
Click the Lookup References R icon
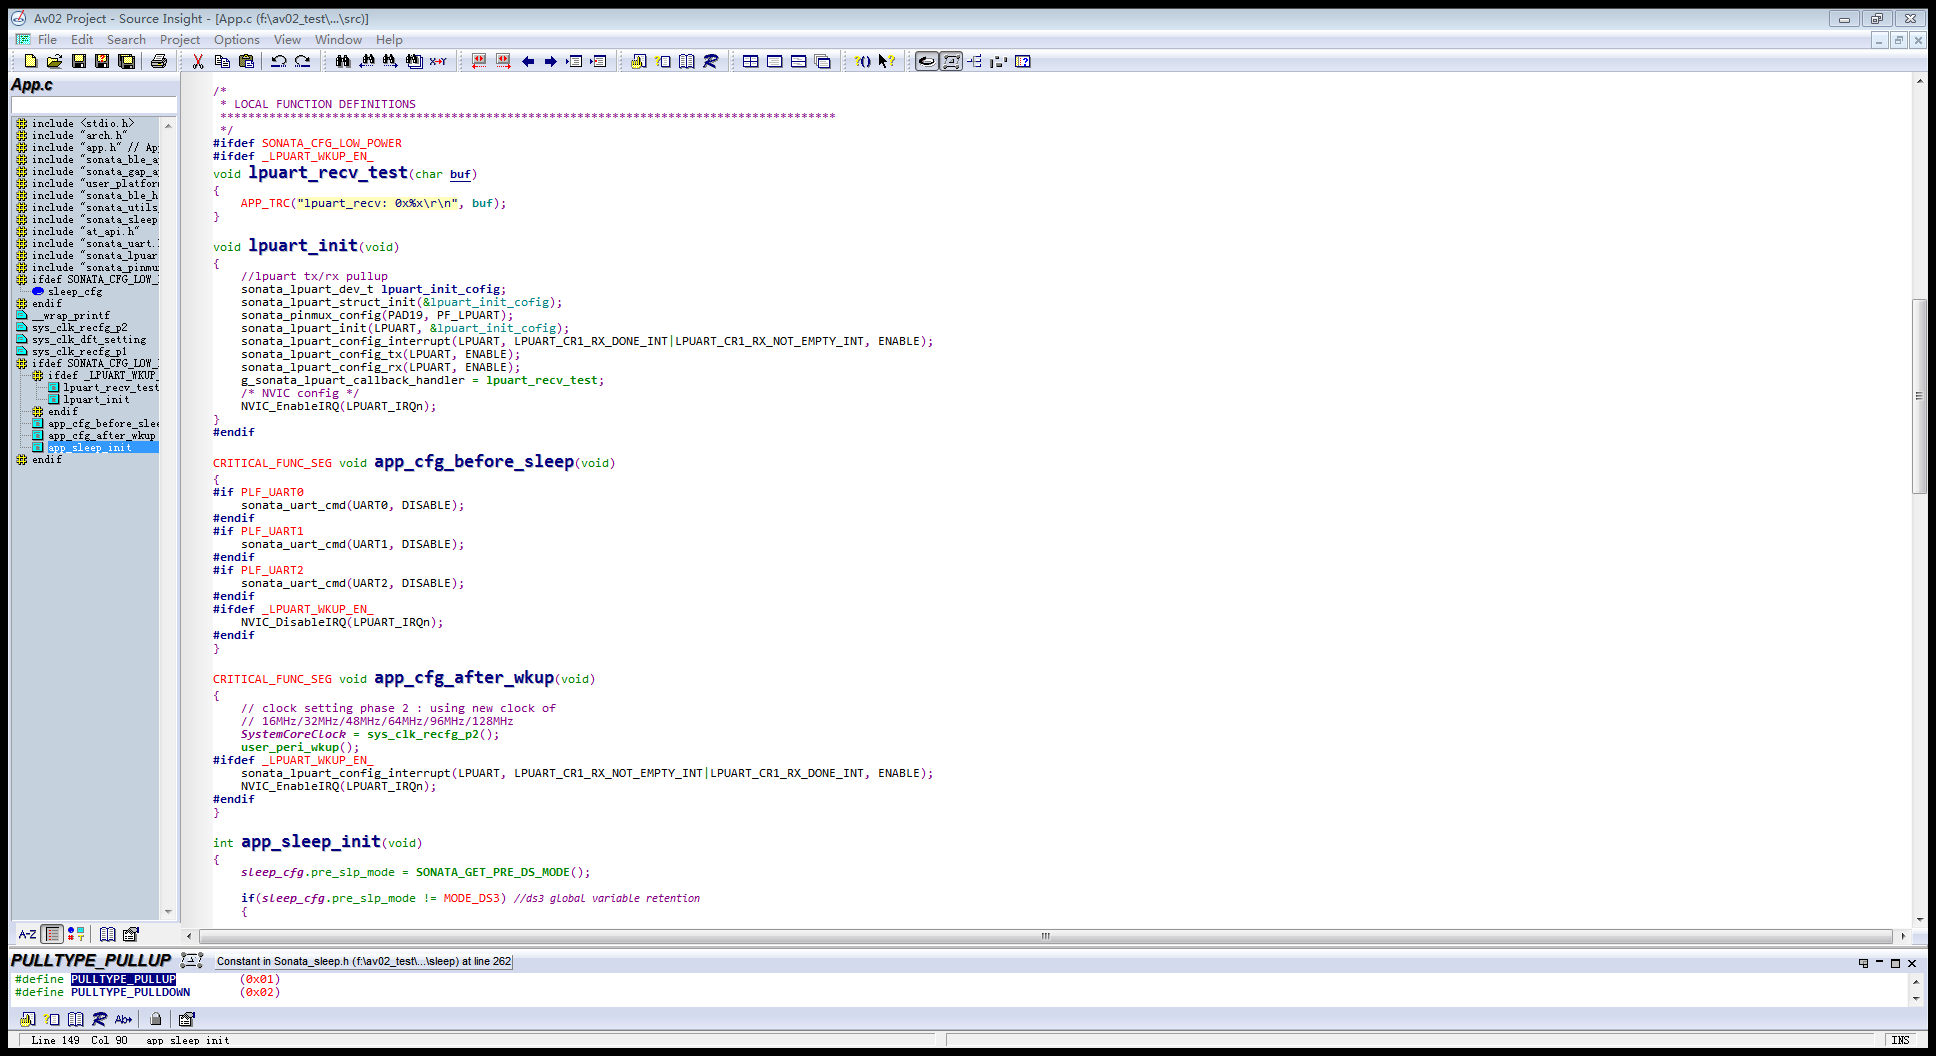(x=711, y=61)
